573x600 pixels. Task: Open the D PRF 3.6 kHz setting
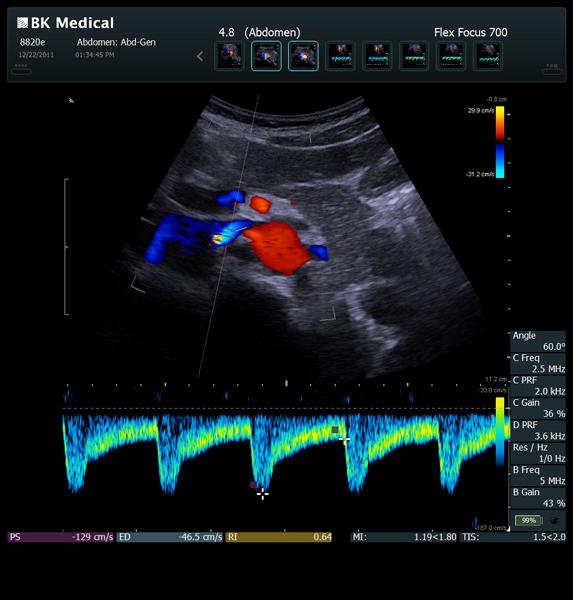click(x=538, y=431)
